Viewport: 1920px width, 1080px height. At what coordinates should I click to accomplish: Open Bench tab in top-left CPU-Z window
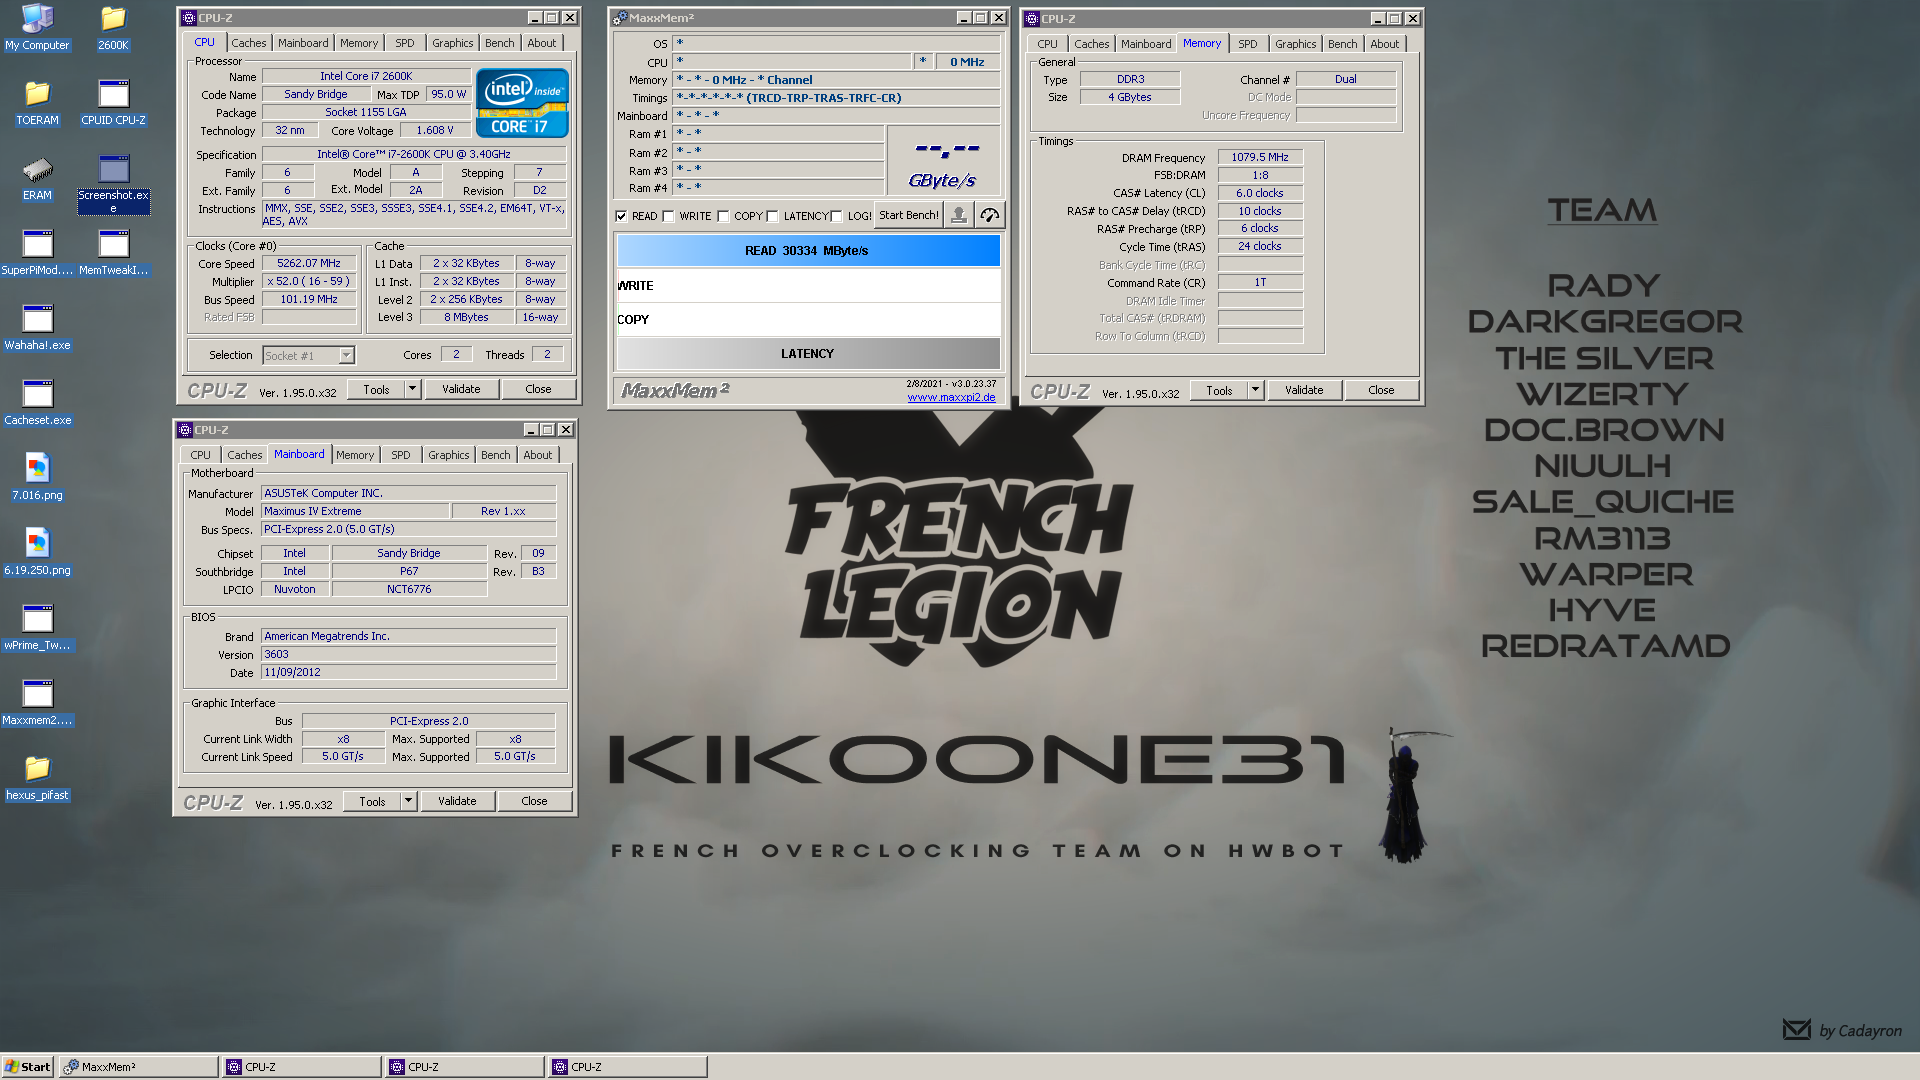[x=500, y=43]
